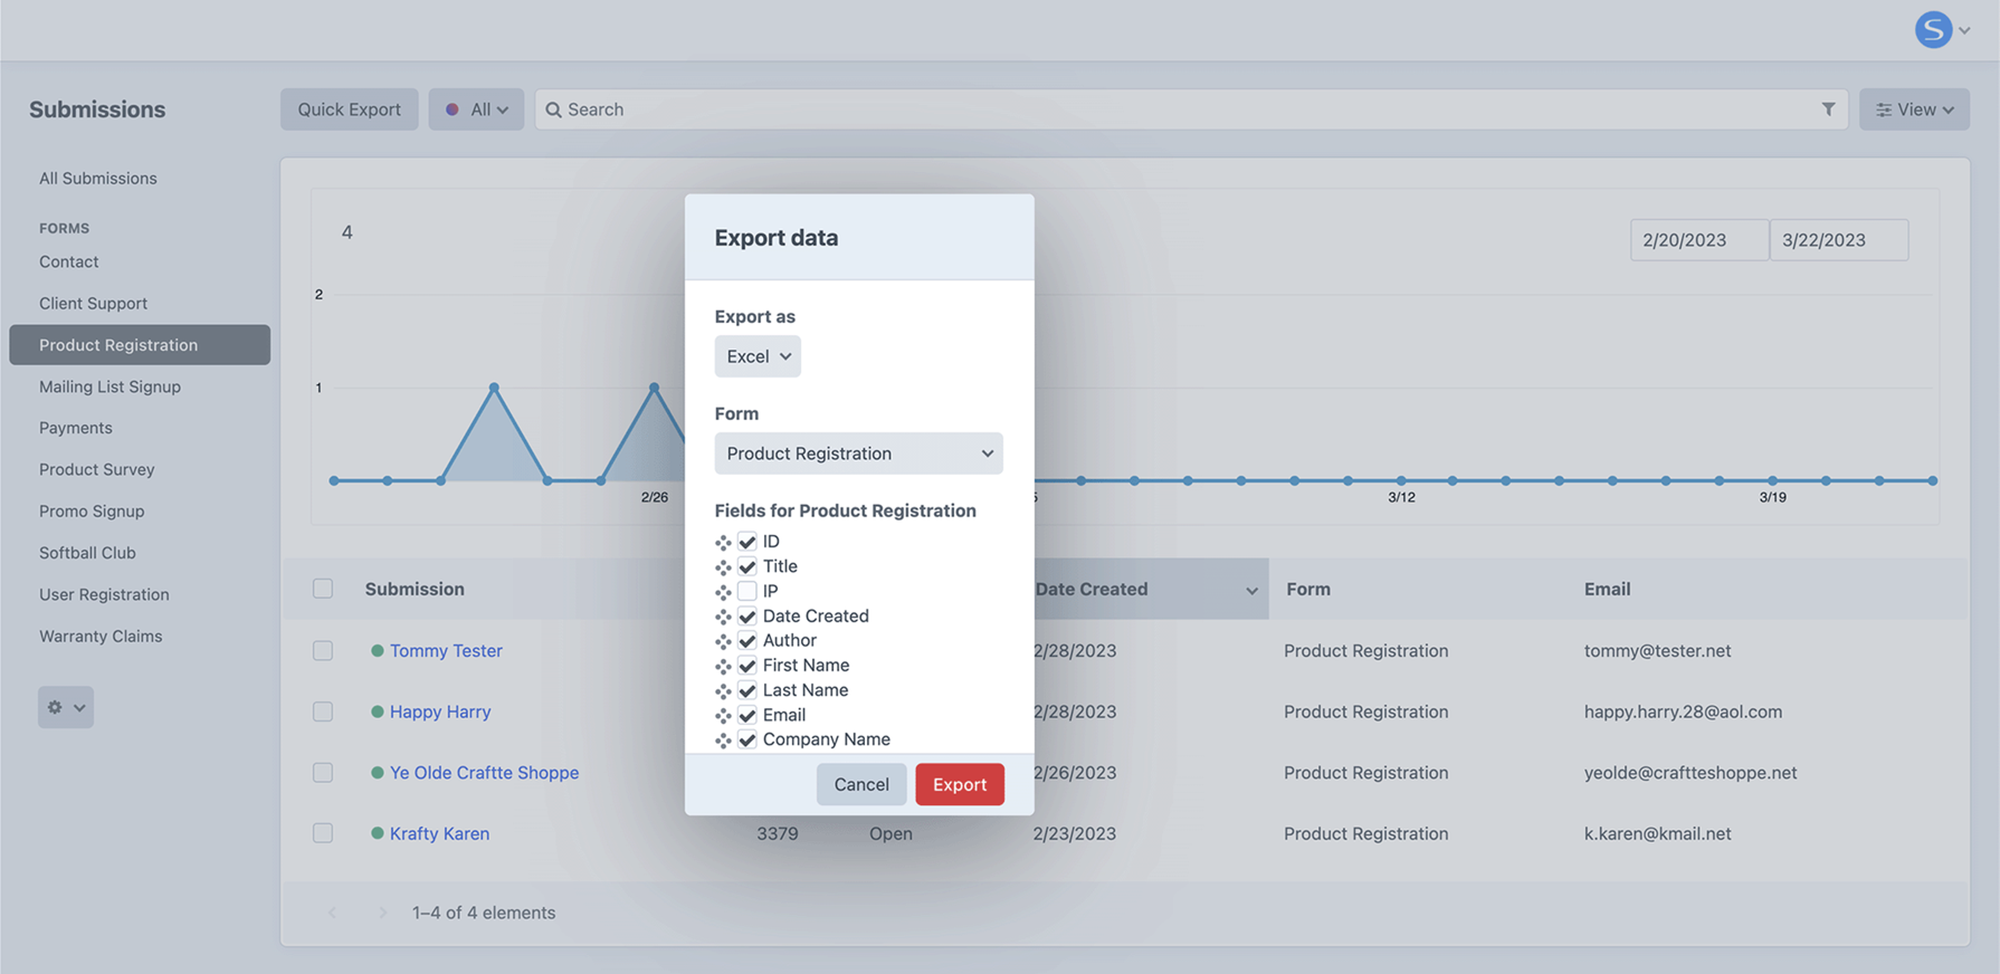Open the Form selection dropdown
The width and height of the screenshot is (2000, 974).
[x=858, y=454]
